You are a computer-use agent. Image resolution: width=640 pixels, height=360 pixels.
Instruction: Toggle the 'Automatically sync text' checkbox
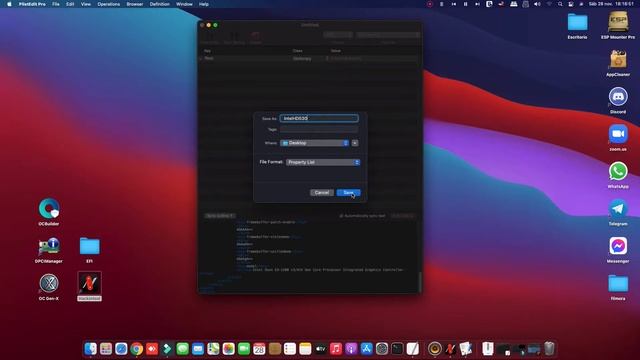tap(341, 216)
